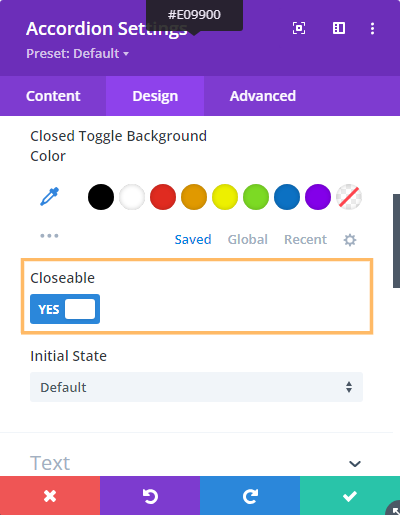The image size is (400, 515).
Task: Save changes with green checkmark
Action: pos(350,496)
